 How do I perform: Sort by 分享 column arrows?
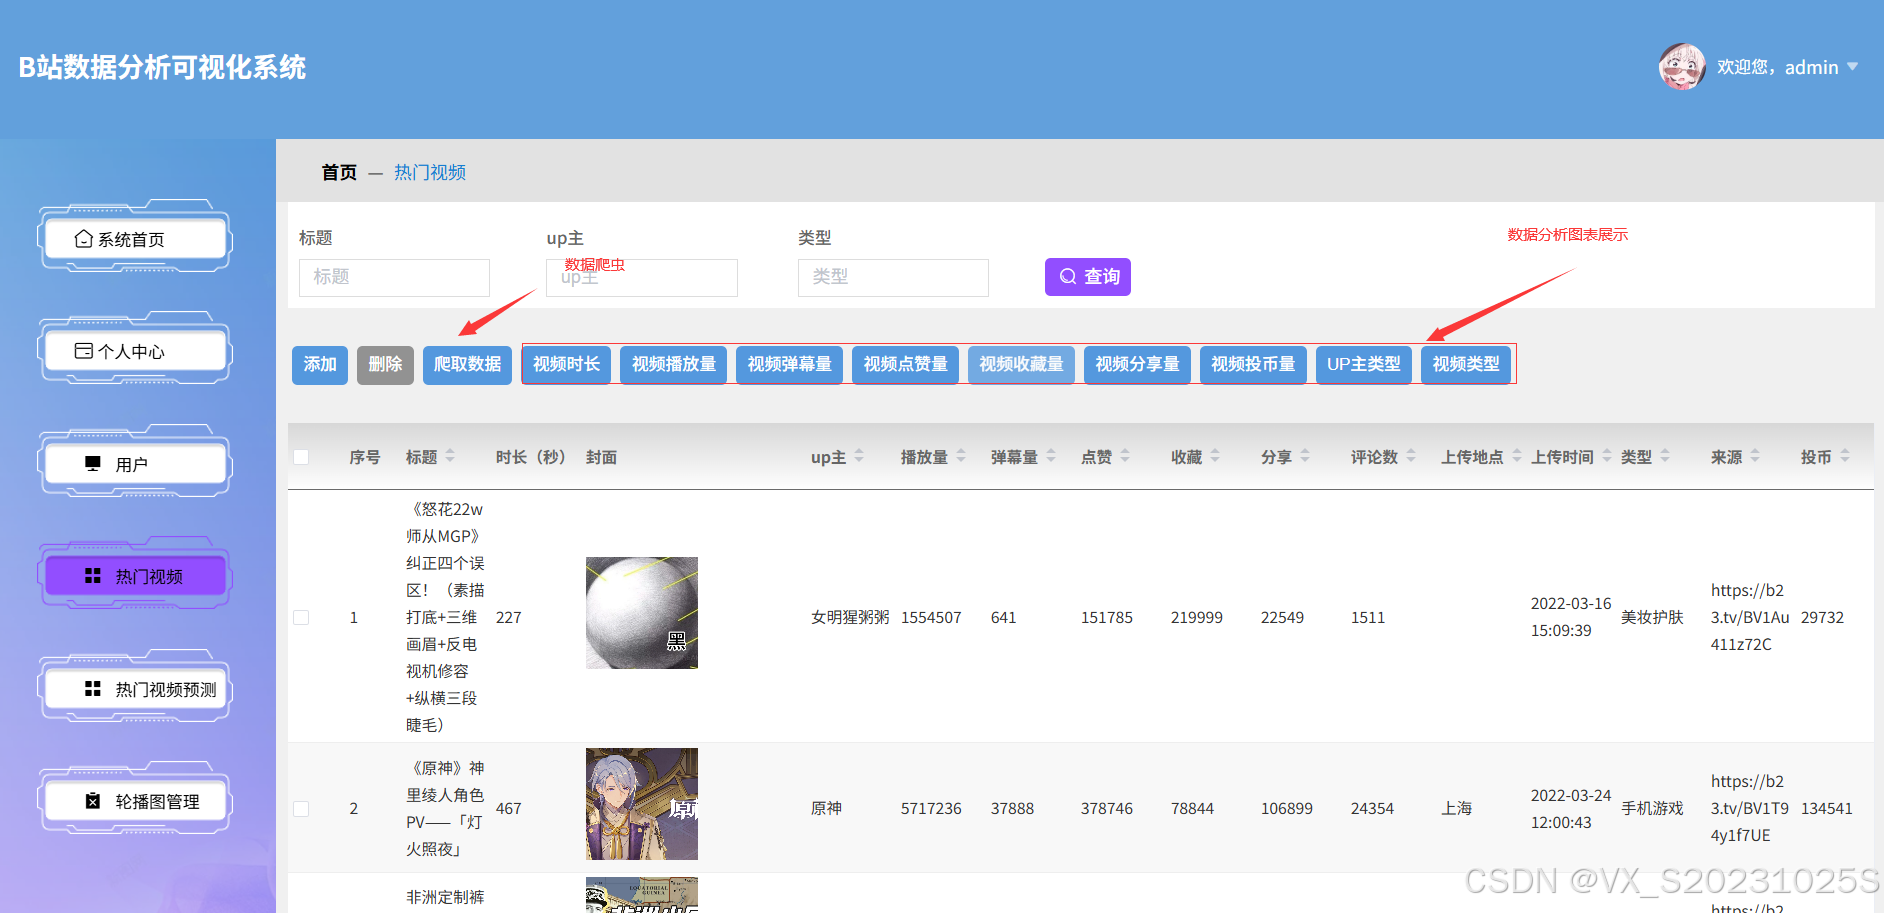click(x=1305, y=456)
